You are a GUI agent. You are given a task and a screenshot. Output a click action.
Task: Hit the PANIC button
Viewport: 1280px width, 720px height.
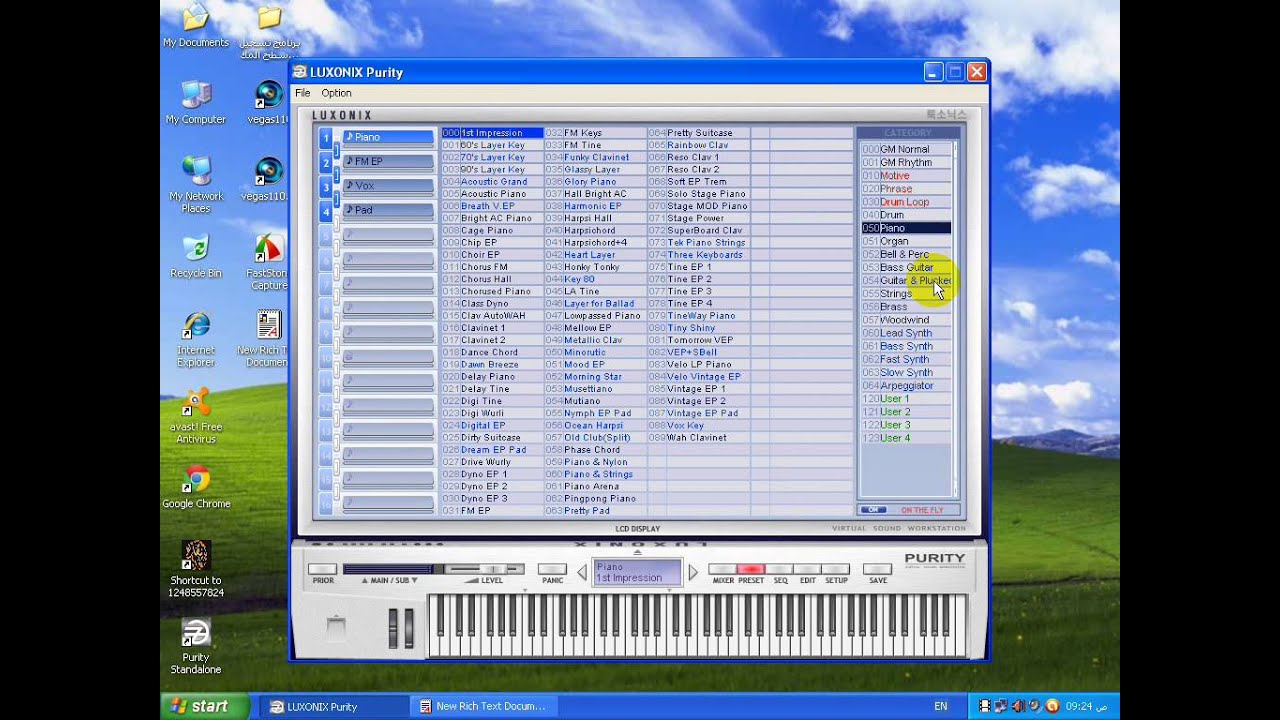pyautogui.click(x=552, y=569)
